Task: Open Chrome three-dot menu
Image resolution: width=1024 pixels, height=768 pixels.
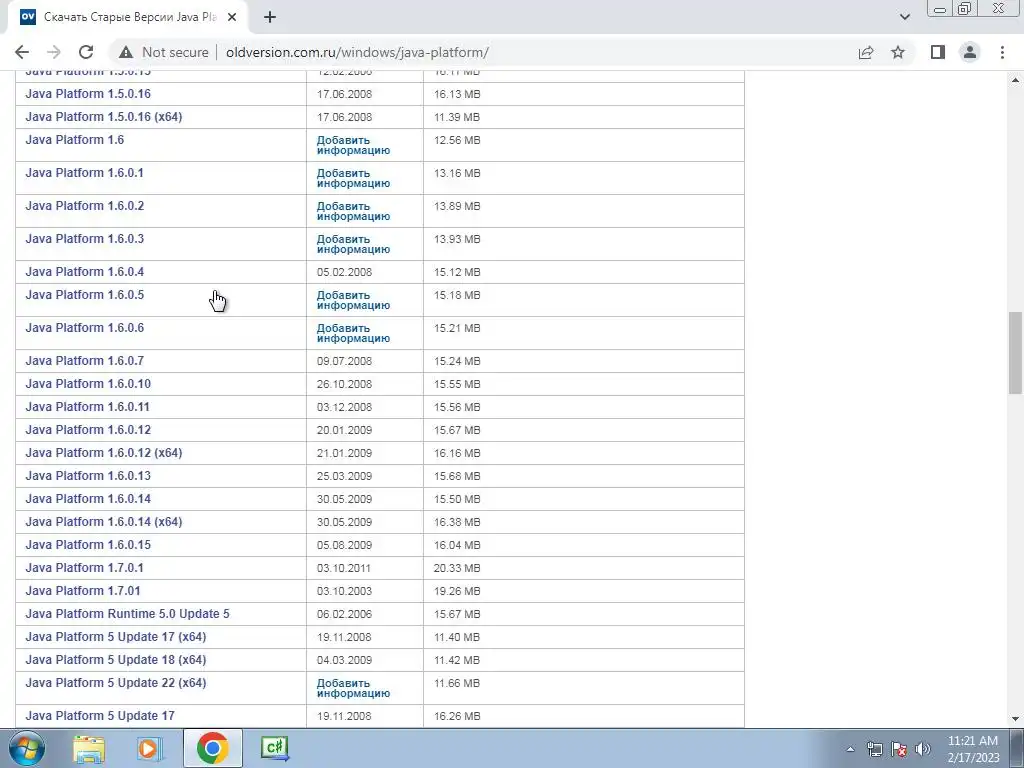Action: (x=1002, y=52)
